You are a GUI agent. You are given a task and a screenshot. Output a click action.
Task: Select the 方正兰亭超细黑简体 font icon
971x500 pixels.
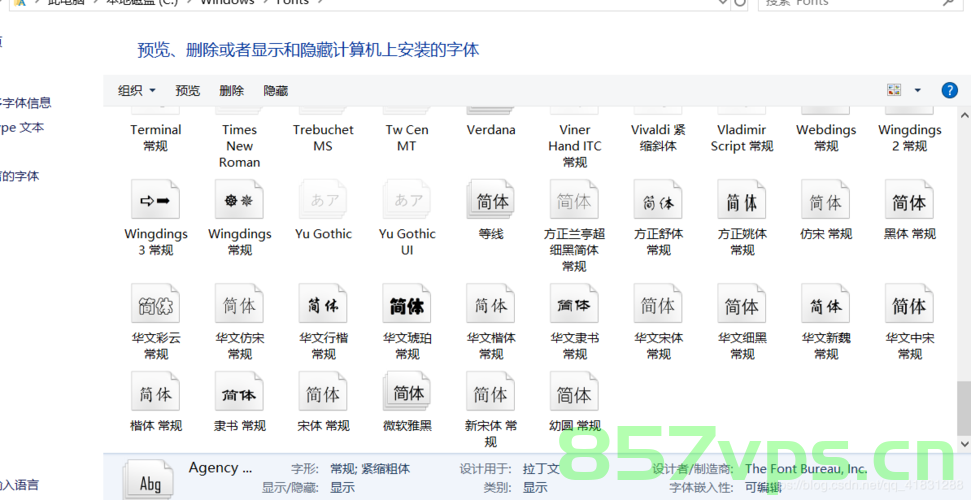tap(574, 200)
